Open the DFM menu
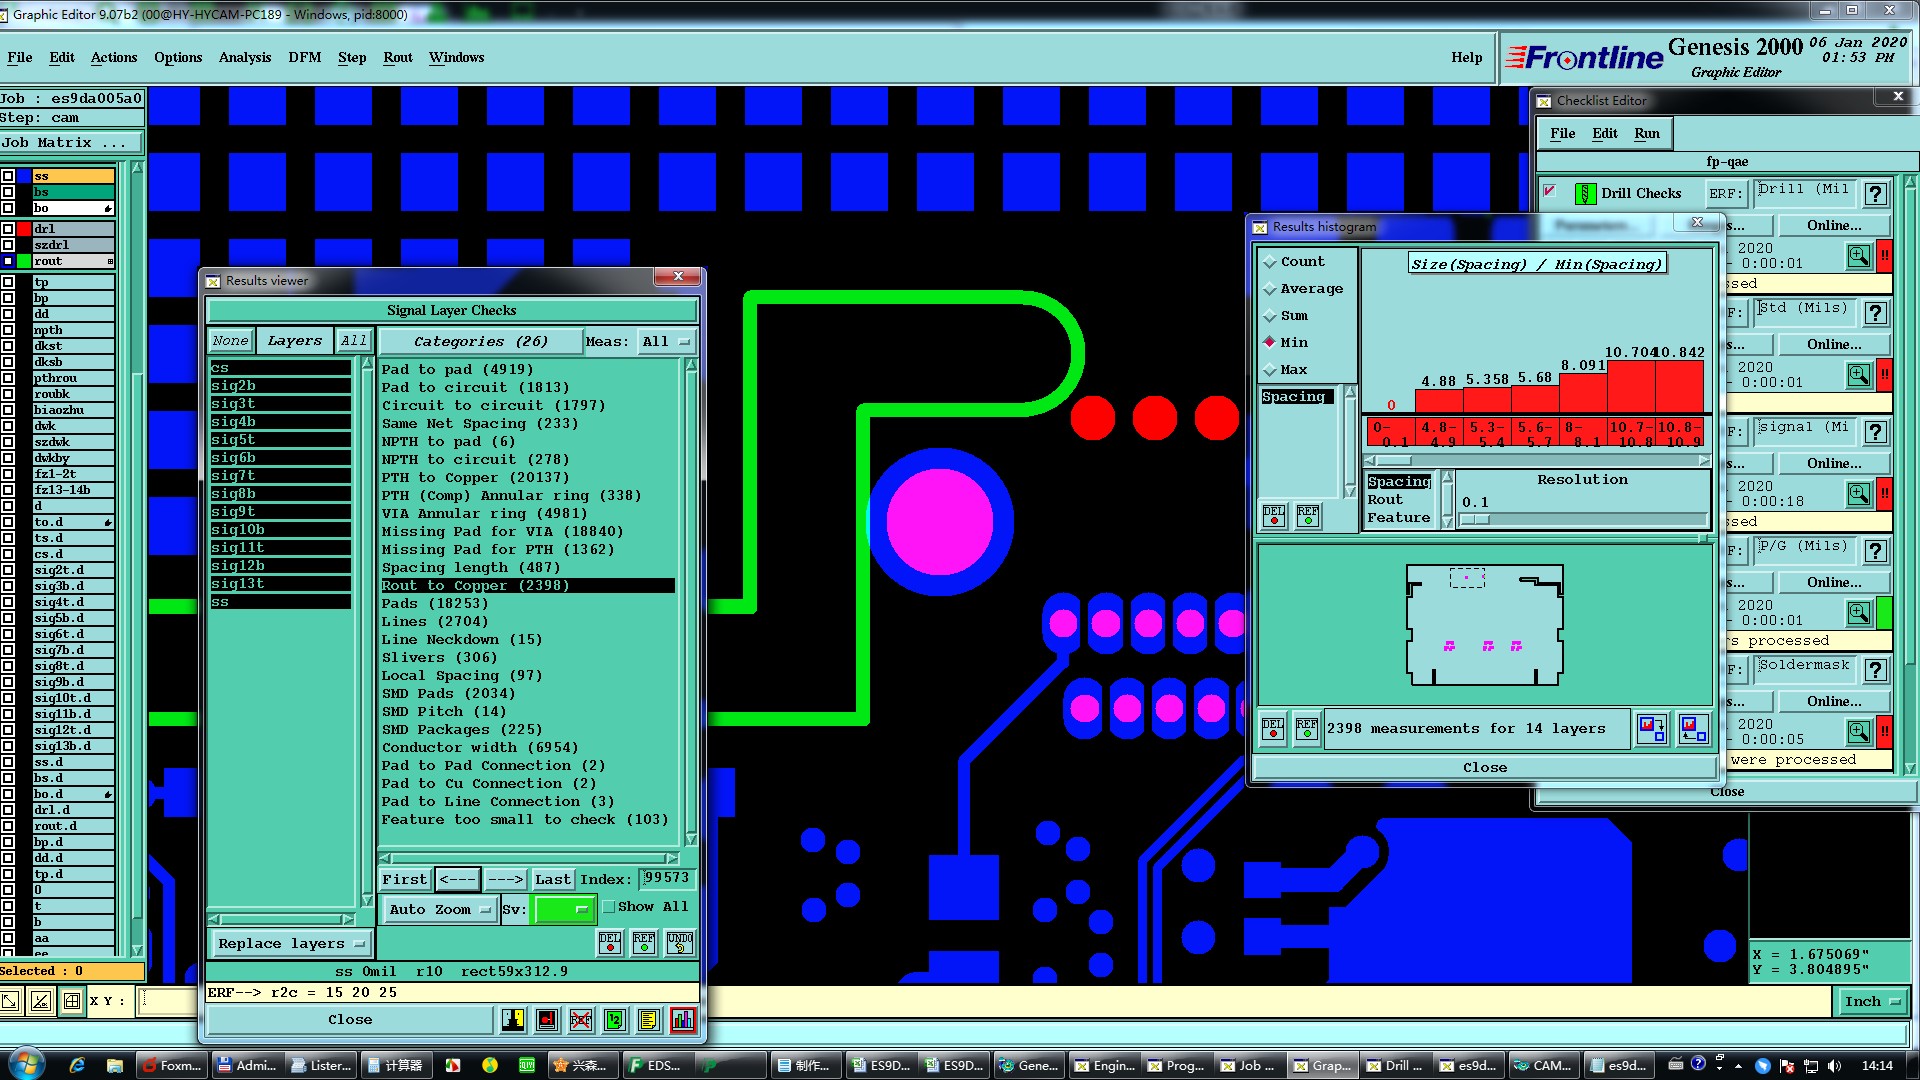1920x1080 pixels. tap(305, 57)
